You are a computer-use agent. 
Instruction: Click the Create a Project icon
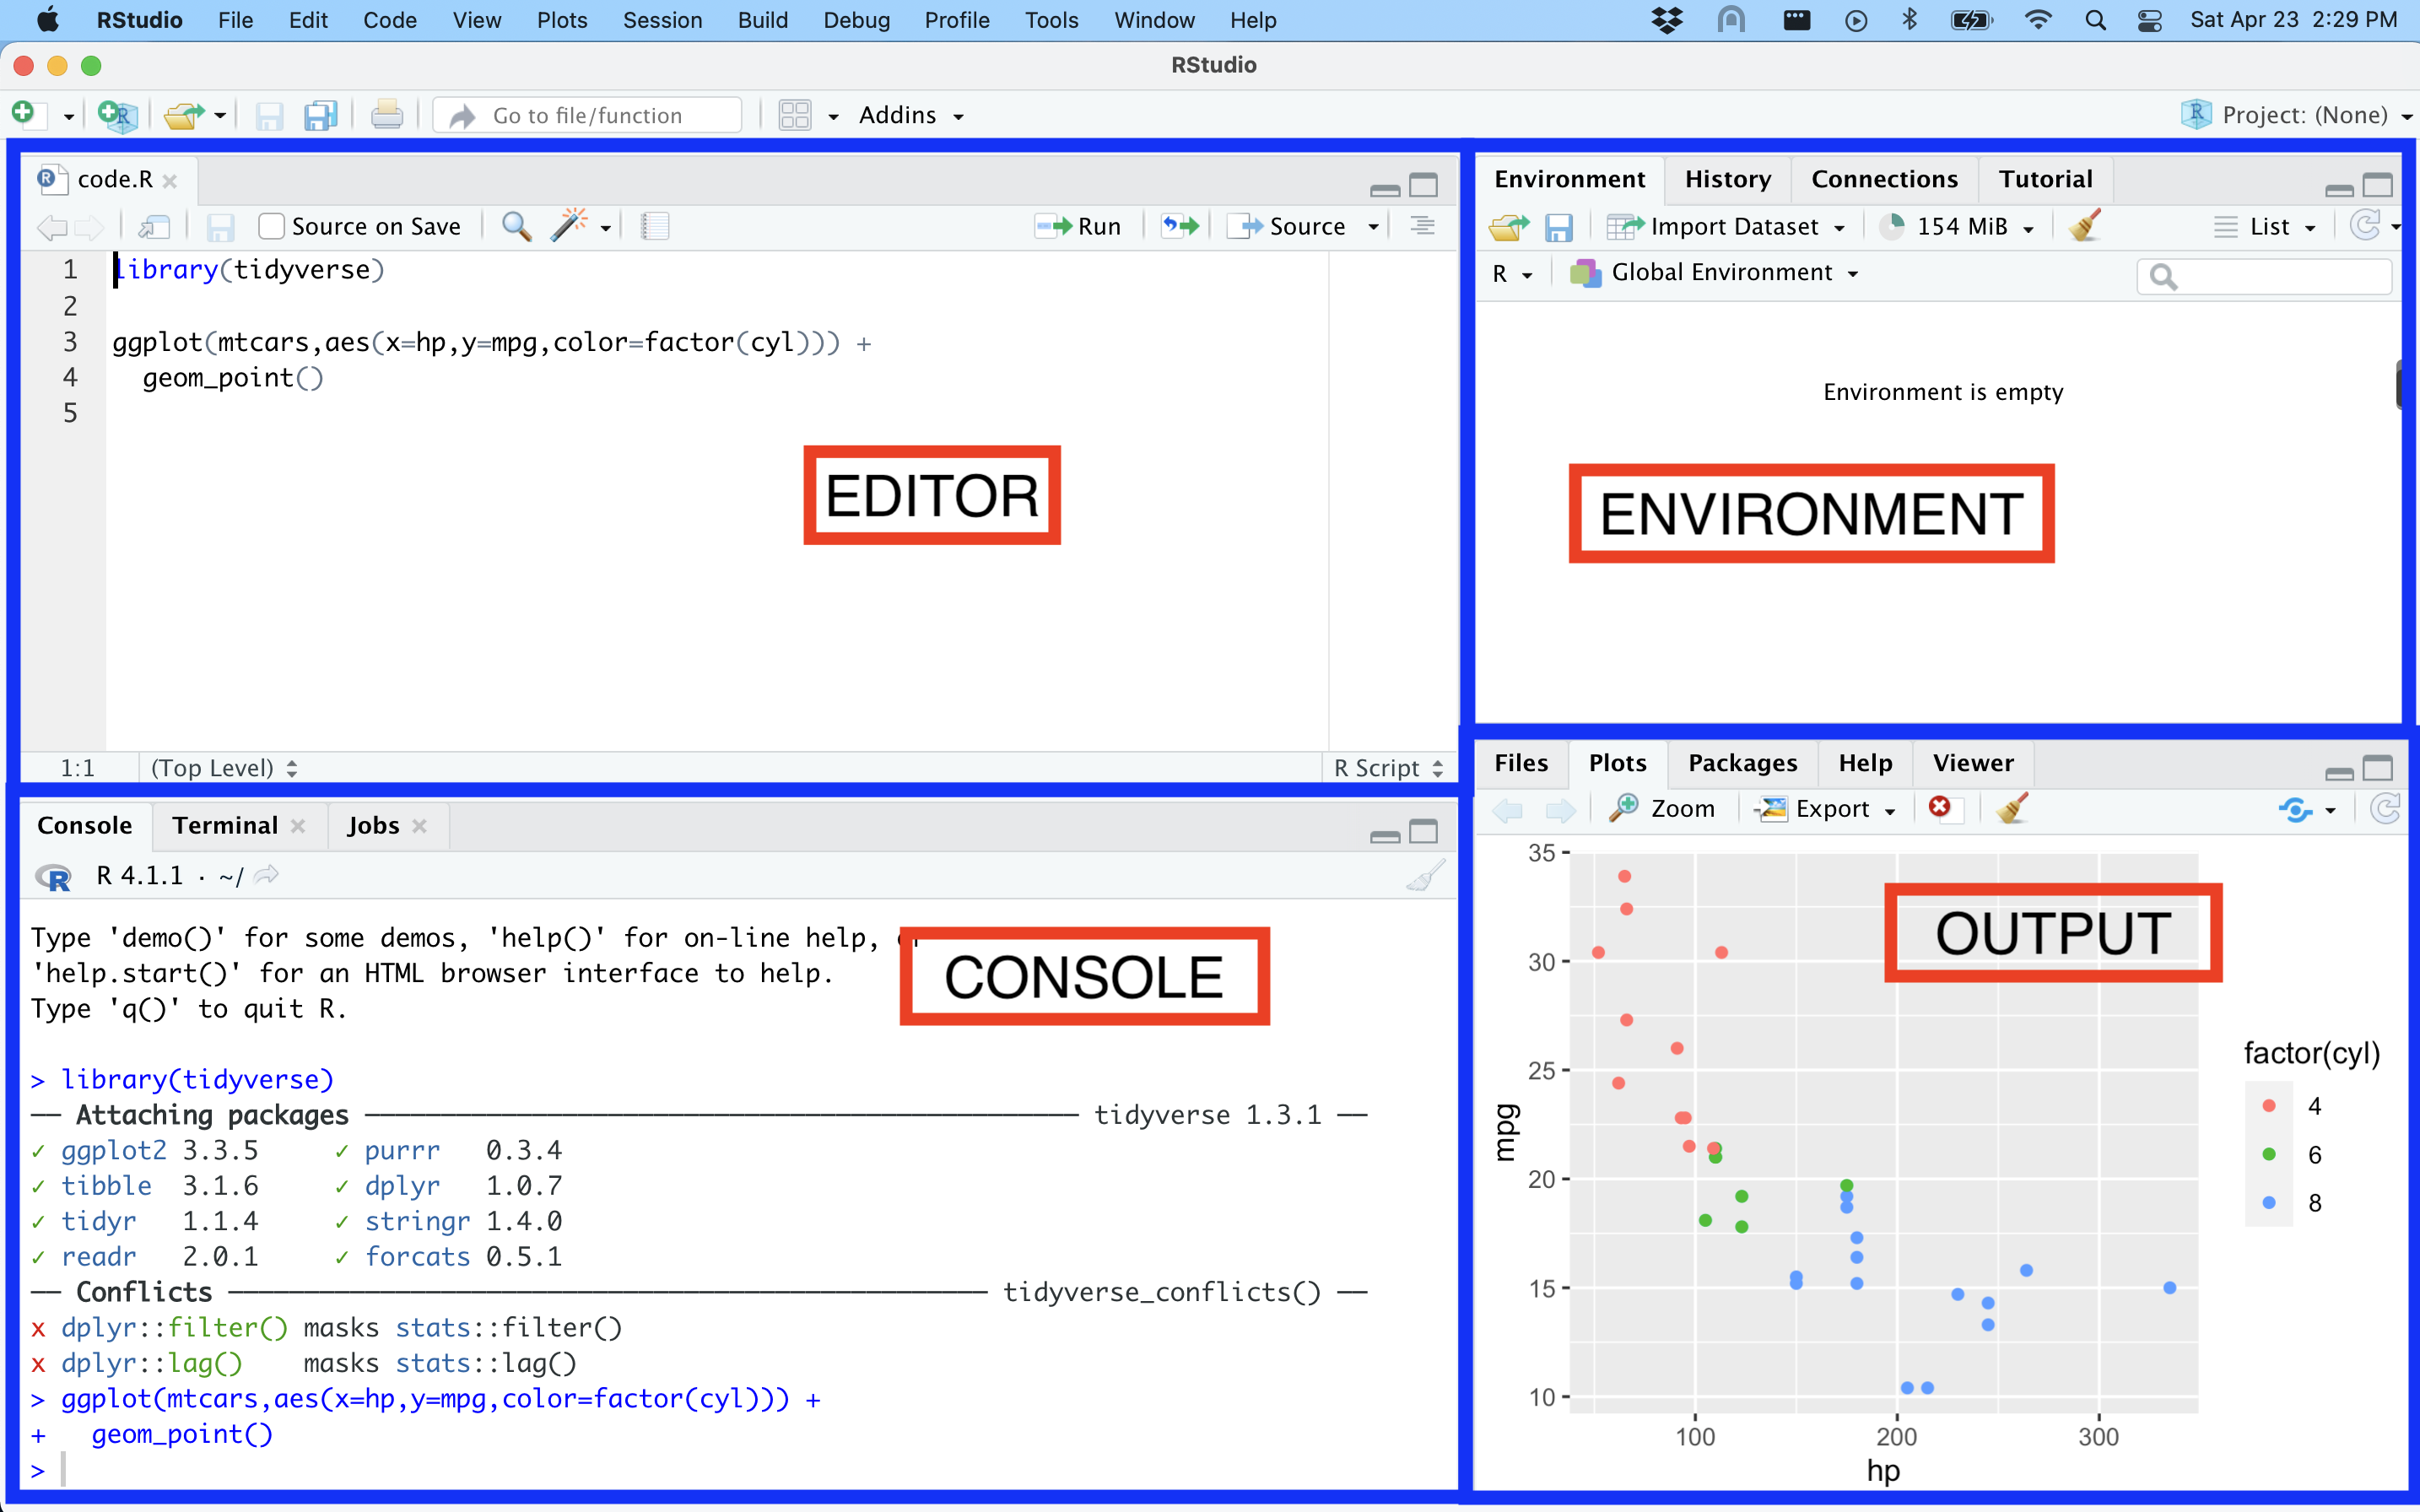point(118,115)
